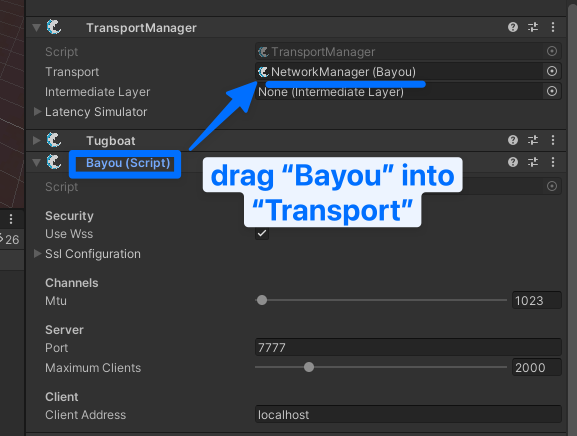Click the Maximum Clients slider handle
577x436 pixels.
(x=309, y=367)
